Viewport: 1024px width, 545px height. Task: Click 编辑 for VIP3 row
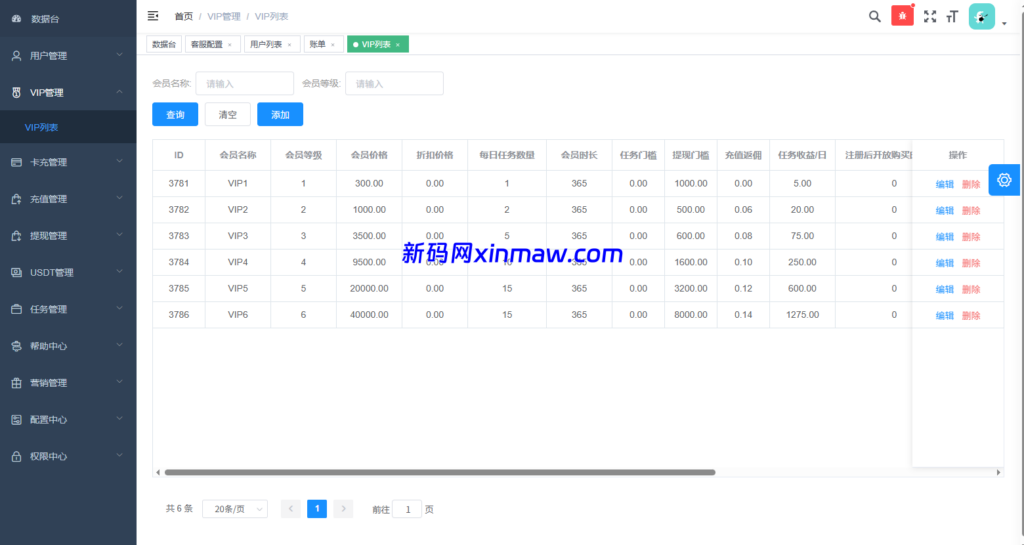coord(945,236)
